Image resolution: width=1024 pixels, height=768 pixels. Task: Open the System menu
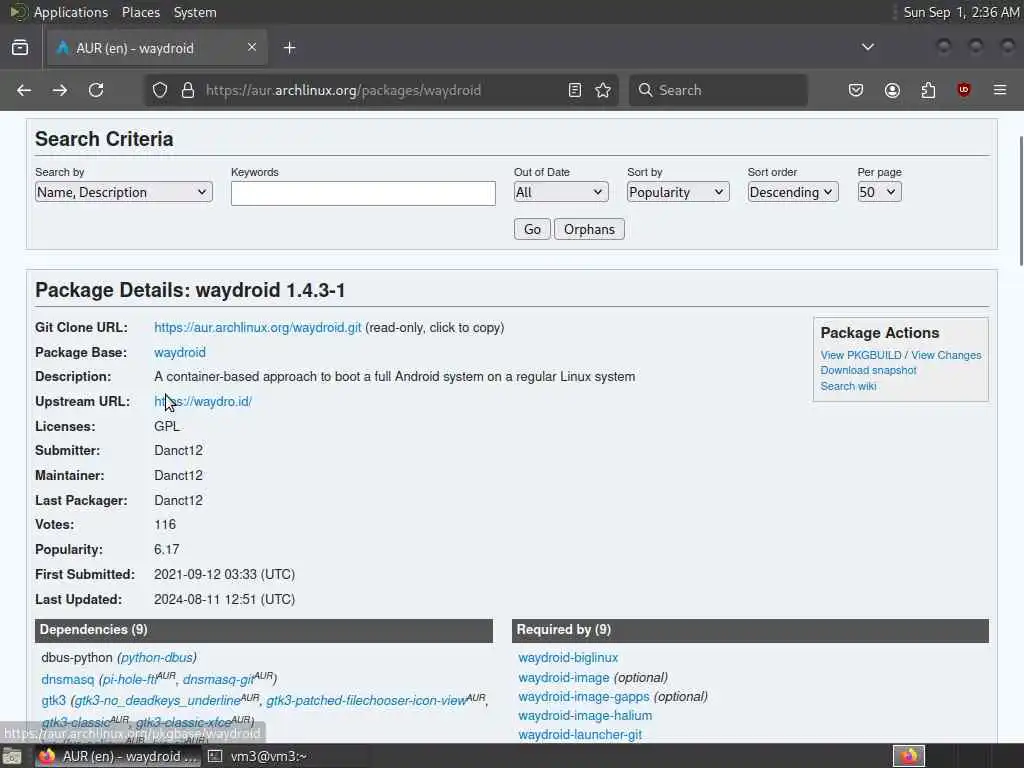point(195,12)
